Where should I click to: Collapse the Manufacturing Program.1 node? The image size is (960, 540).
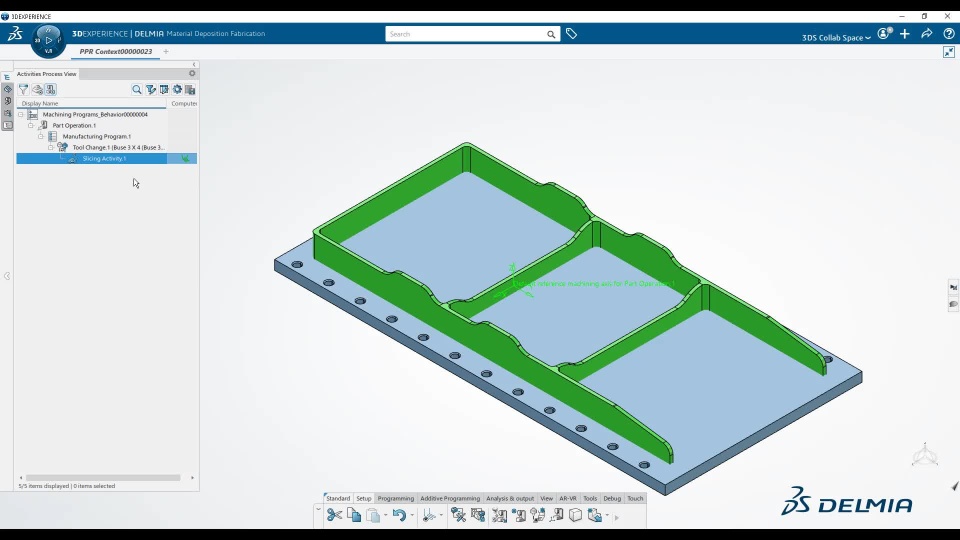coord(41,137)
